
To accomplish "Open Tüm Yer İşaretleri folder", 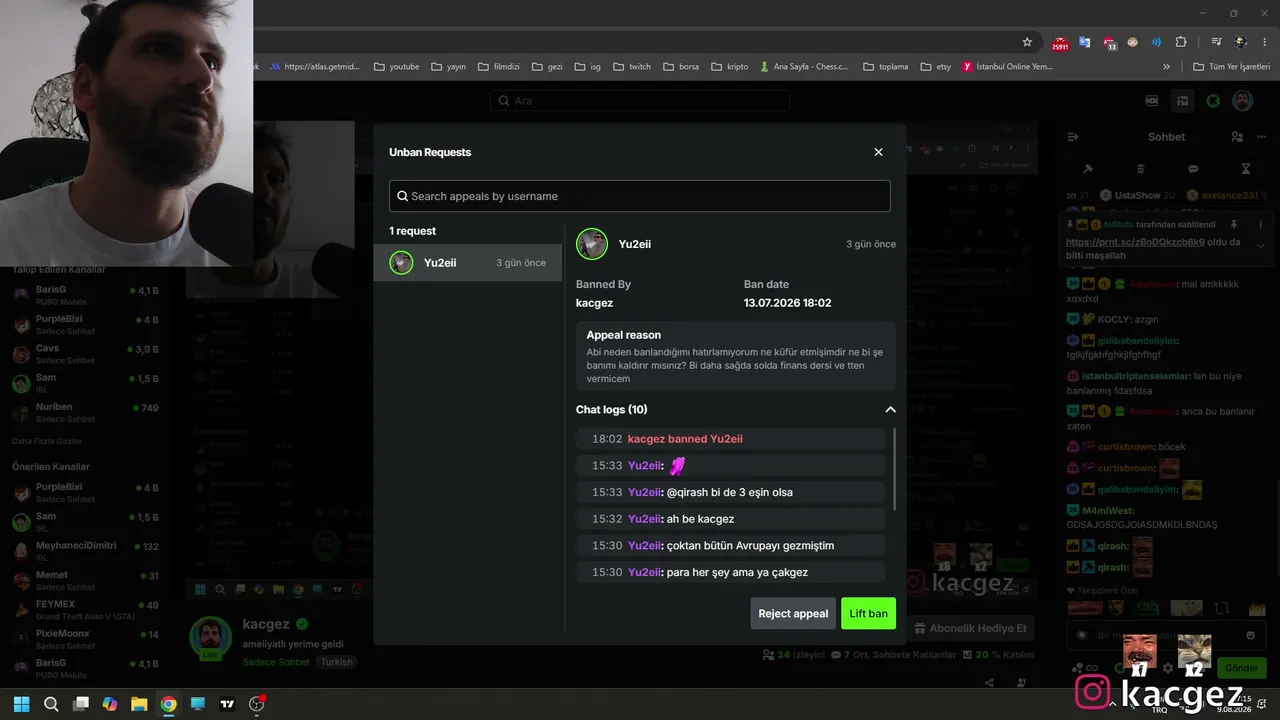I will coord(1232,67).
